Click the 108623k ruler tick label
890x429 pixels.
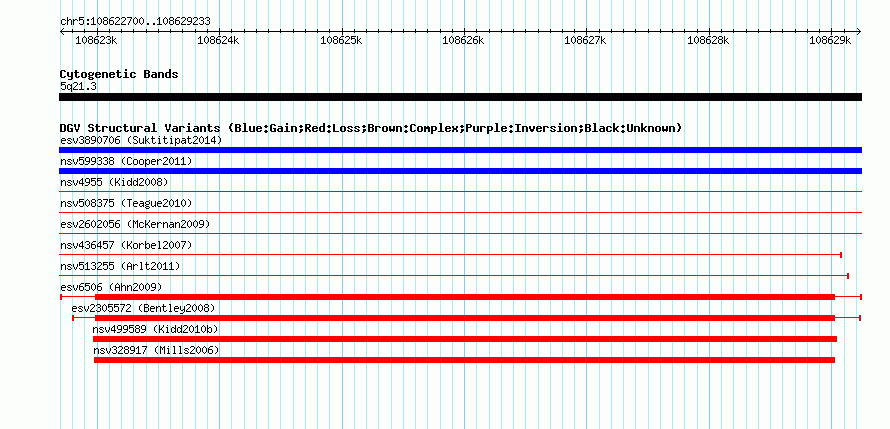pos(96,40)
